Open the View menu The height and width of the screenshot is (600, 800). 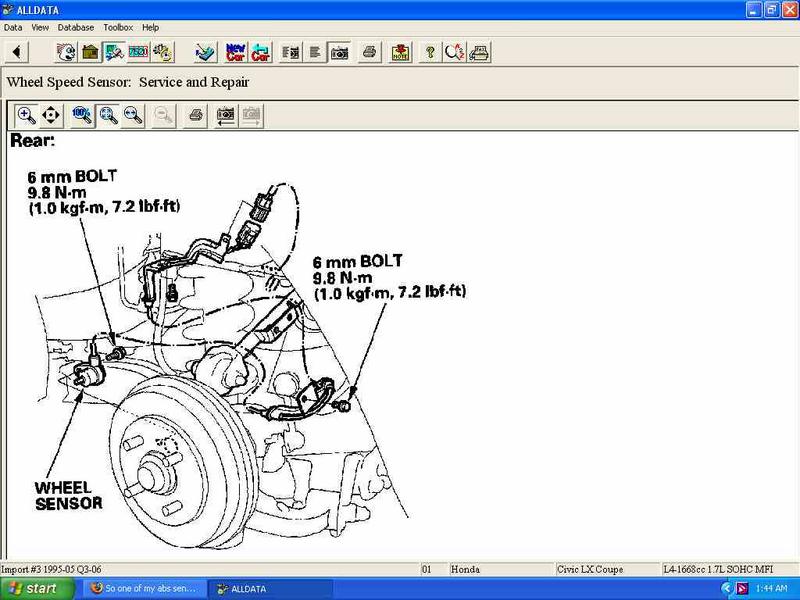pos(40,27)
